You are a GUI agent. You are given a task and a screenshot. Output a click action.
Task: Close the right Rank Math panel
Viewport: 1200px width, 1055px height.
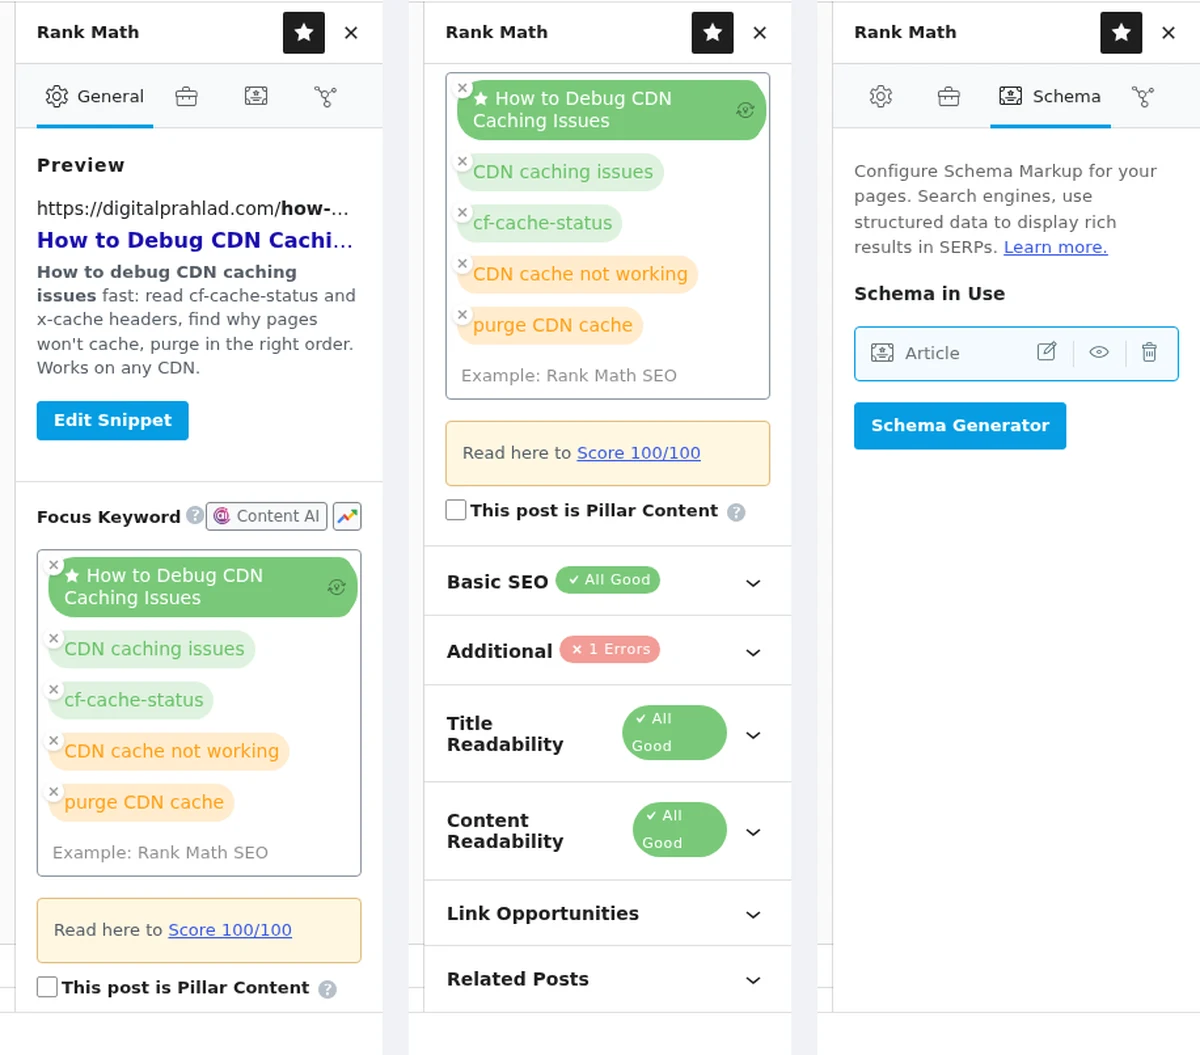tap(1168, 33)
